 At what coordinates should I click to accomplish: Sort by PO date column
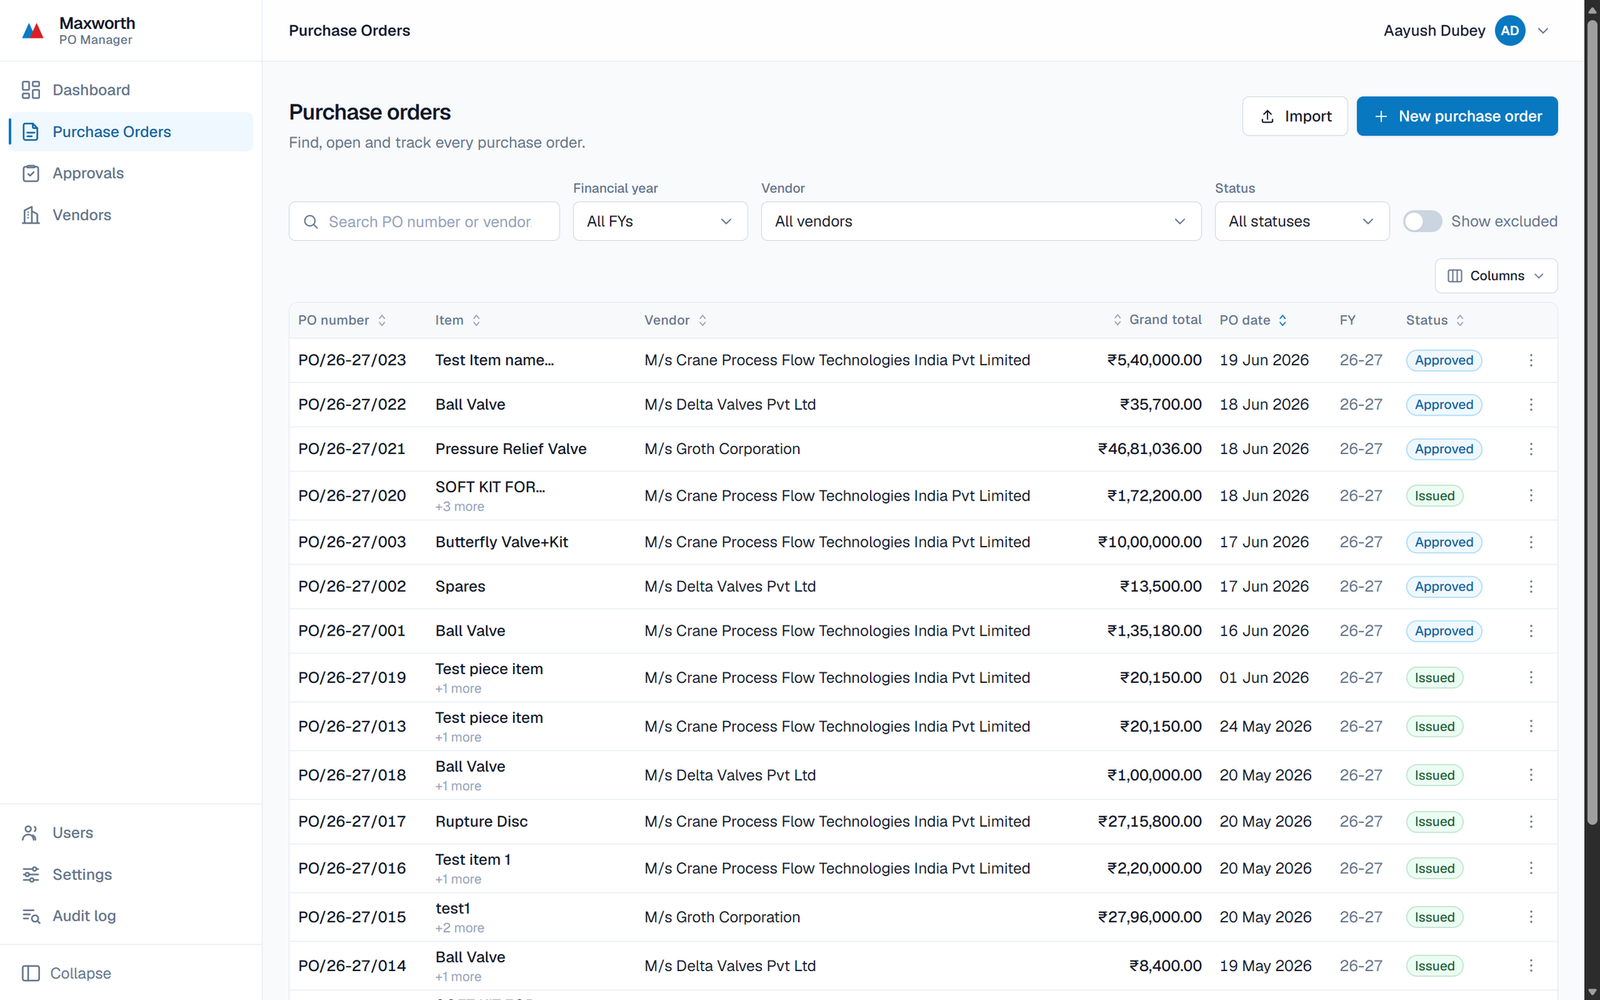point(1254,320)
